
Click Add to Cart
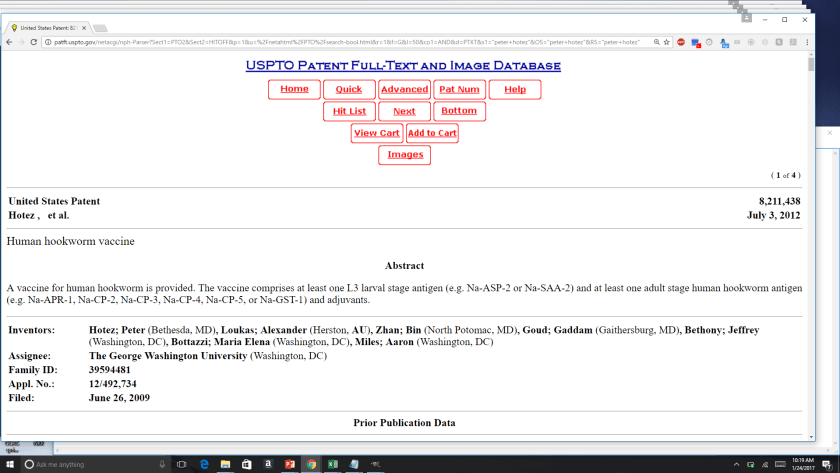pos(432,133)
